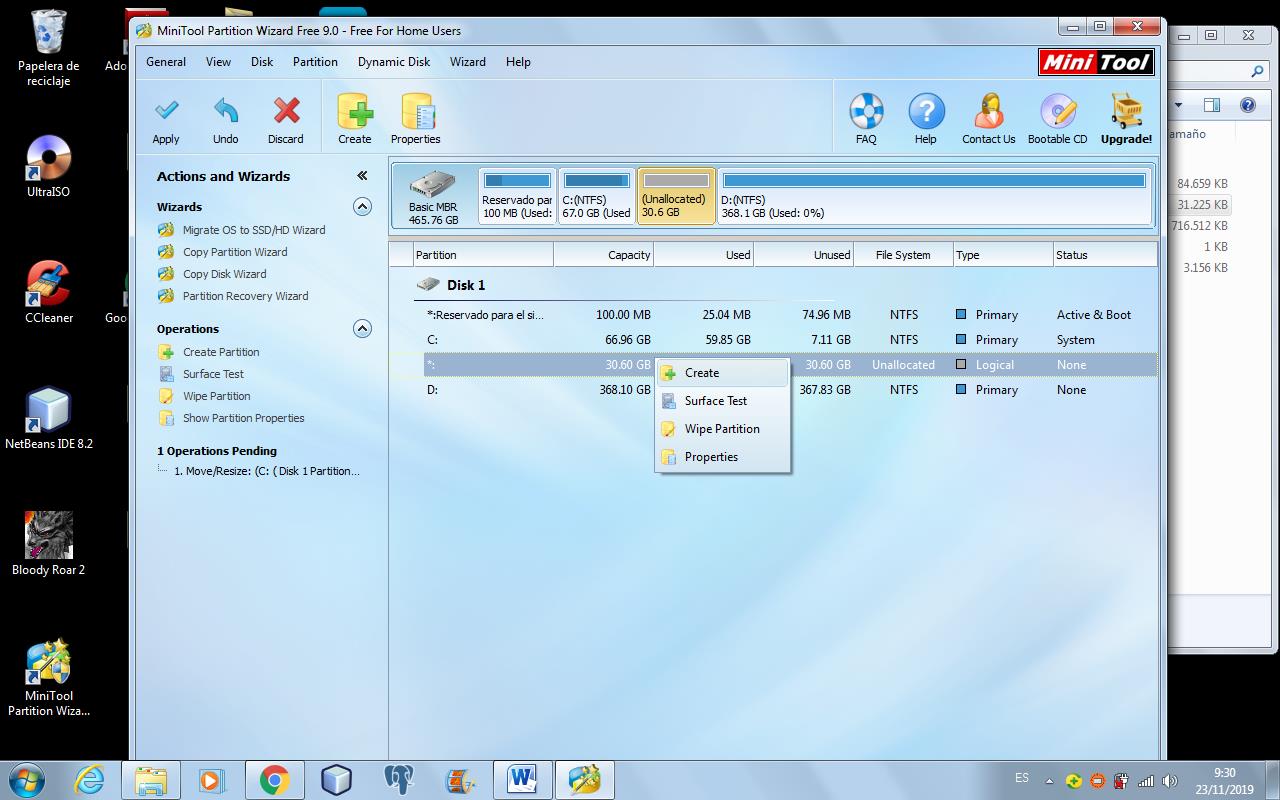Open the Disk menu
This screenshot has height=800, width=1280.
pos(262,62)
